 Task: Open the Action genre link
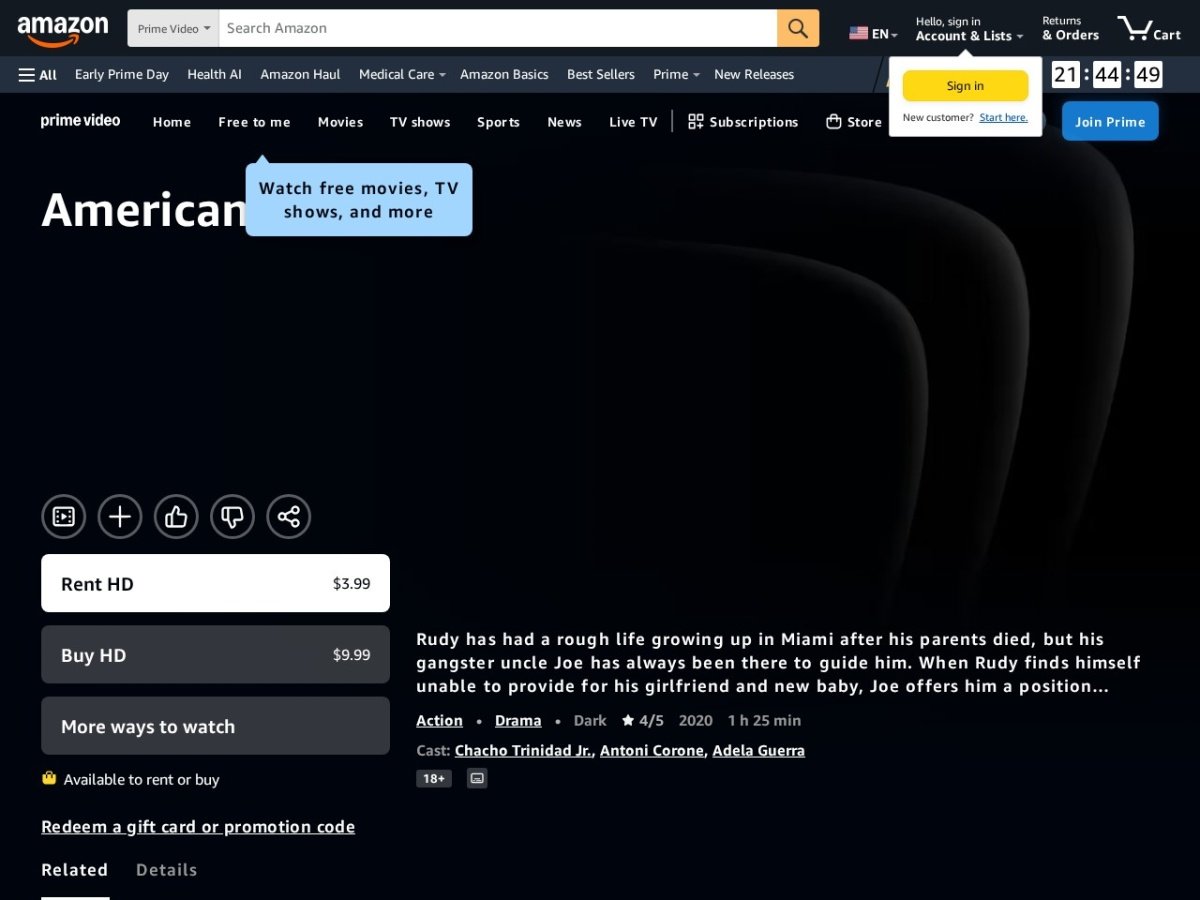click(x=439, y=720)
